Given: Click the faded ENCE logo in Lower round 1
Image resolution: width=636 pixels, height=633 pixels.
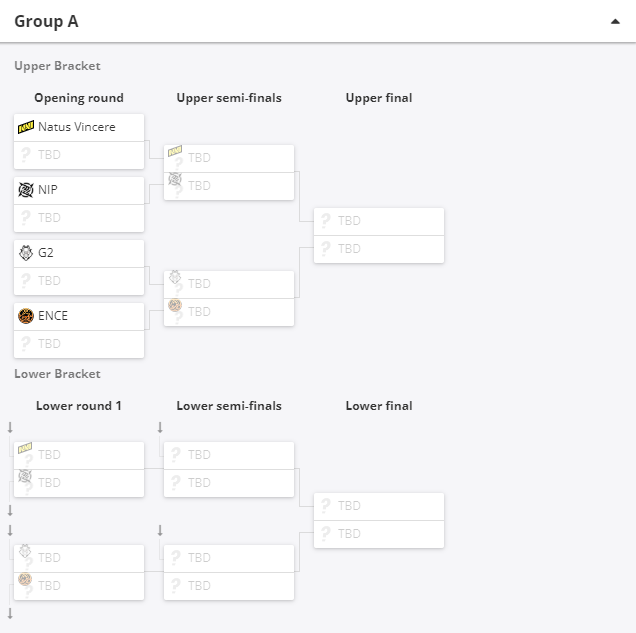Looking at the screenshot, I should pyautogui.click(x=25, y=579).
